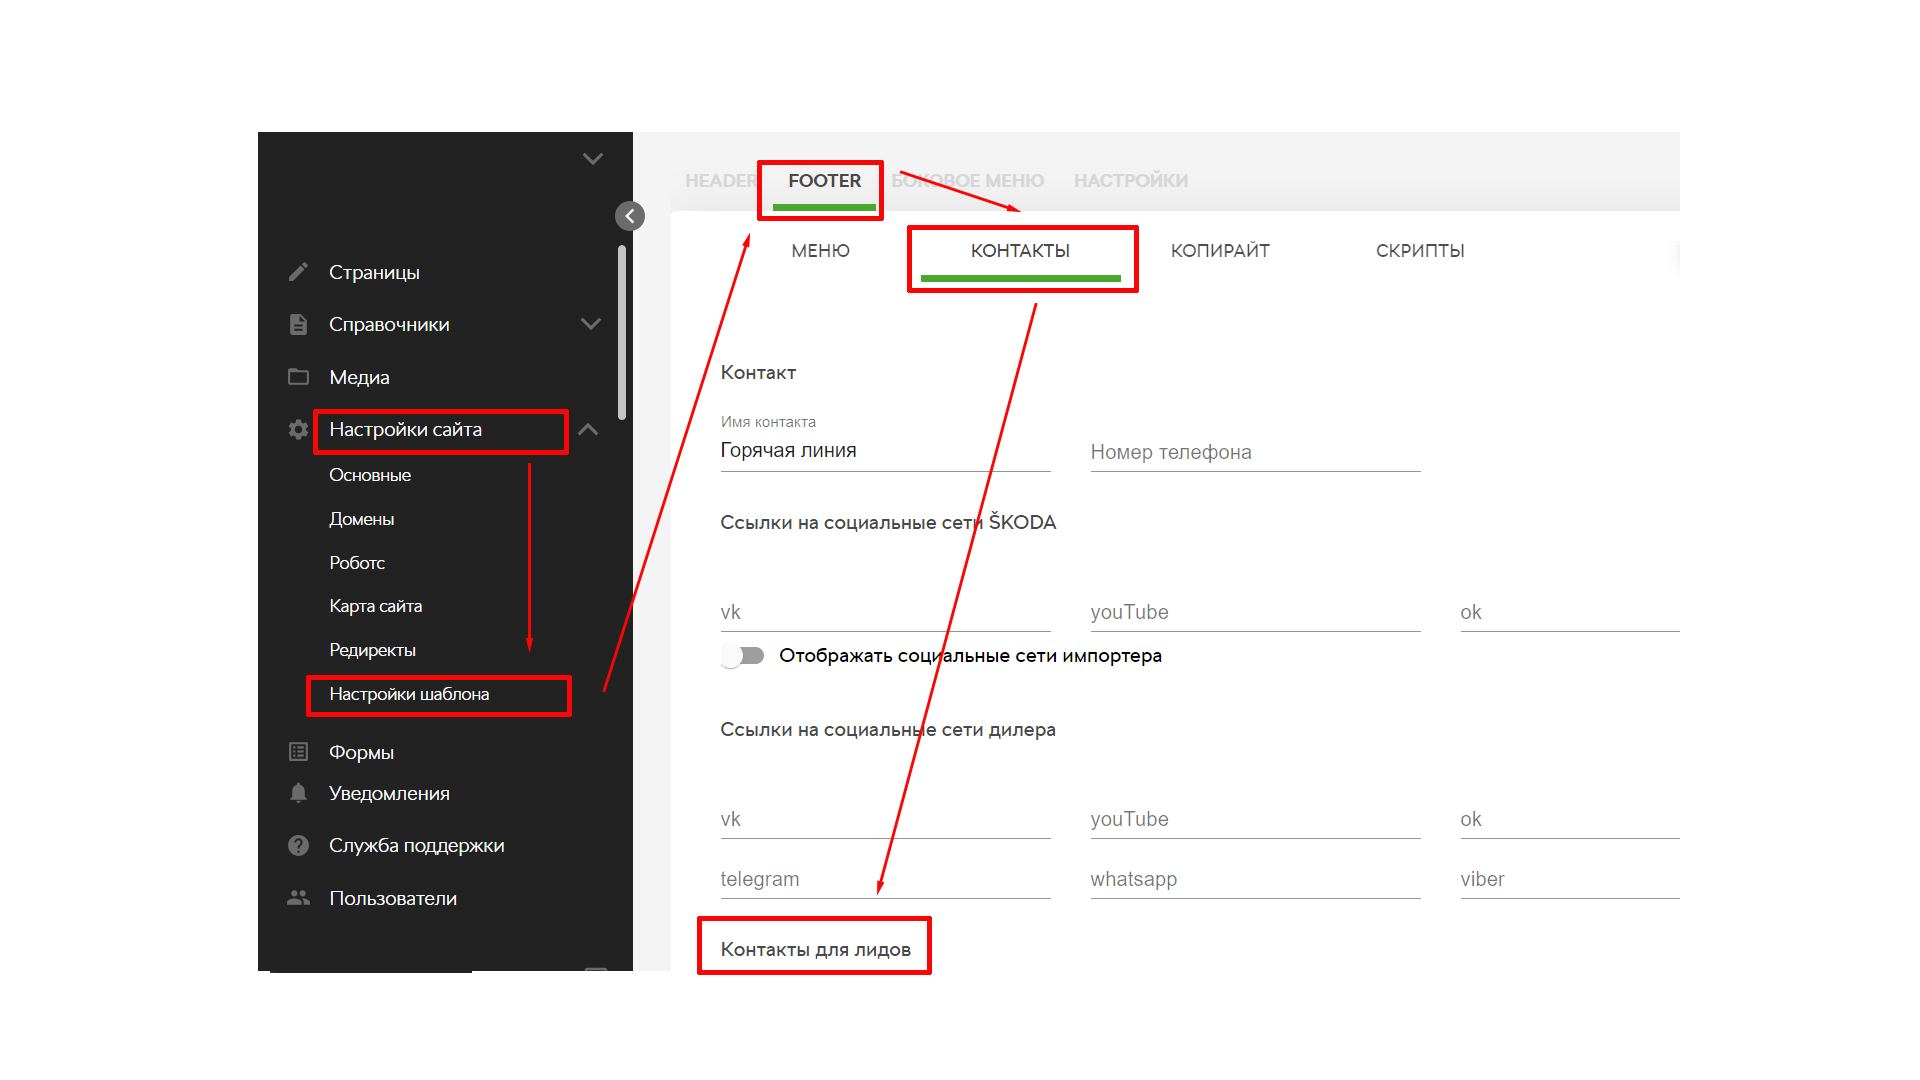Image resolution: width=1920 pixels, height=1080 pixels.
Task: Open Формы in the sidebar
Action: (x=361, y=752)
